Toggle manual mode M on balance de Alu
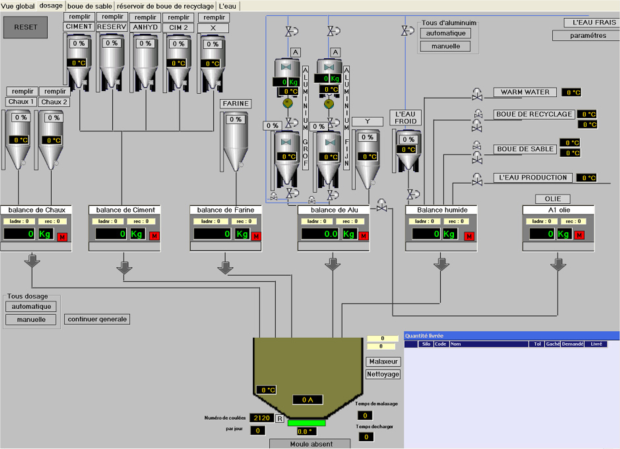Screen dimensions: 620x449 tap(363, 236)
